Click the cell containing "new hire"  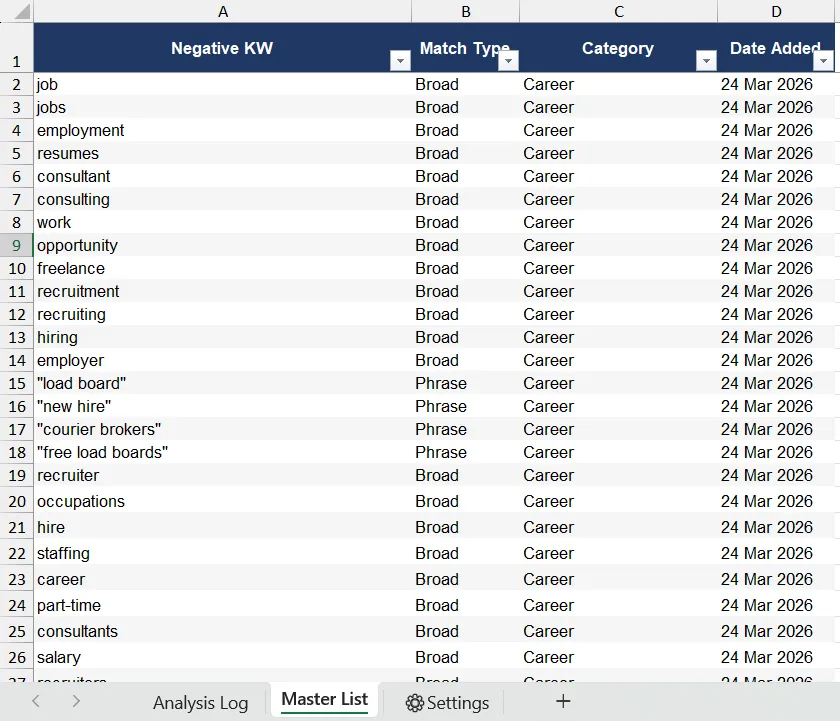pyautogui.click(x=223, y=407)
